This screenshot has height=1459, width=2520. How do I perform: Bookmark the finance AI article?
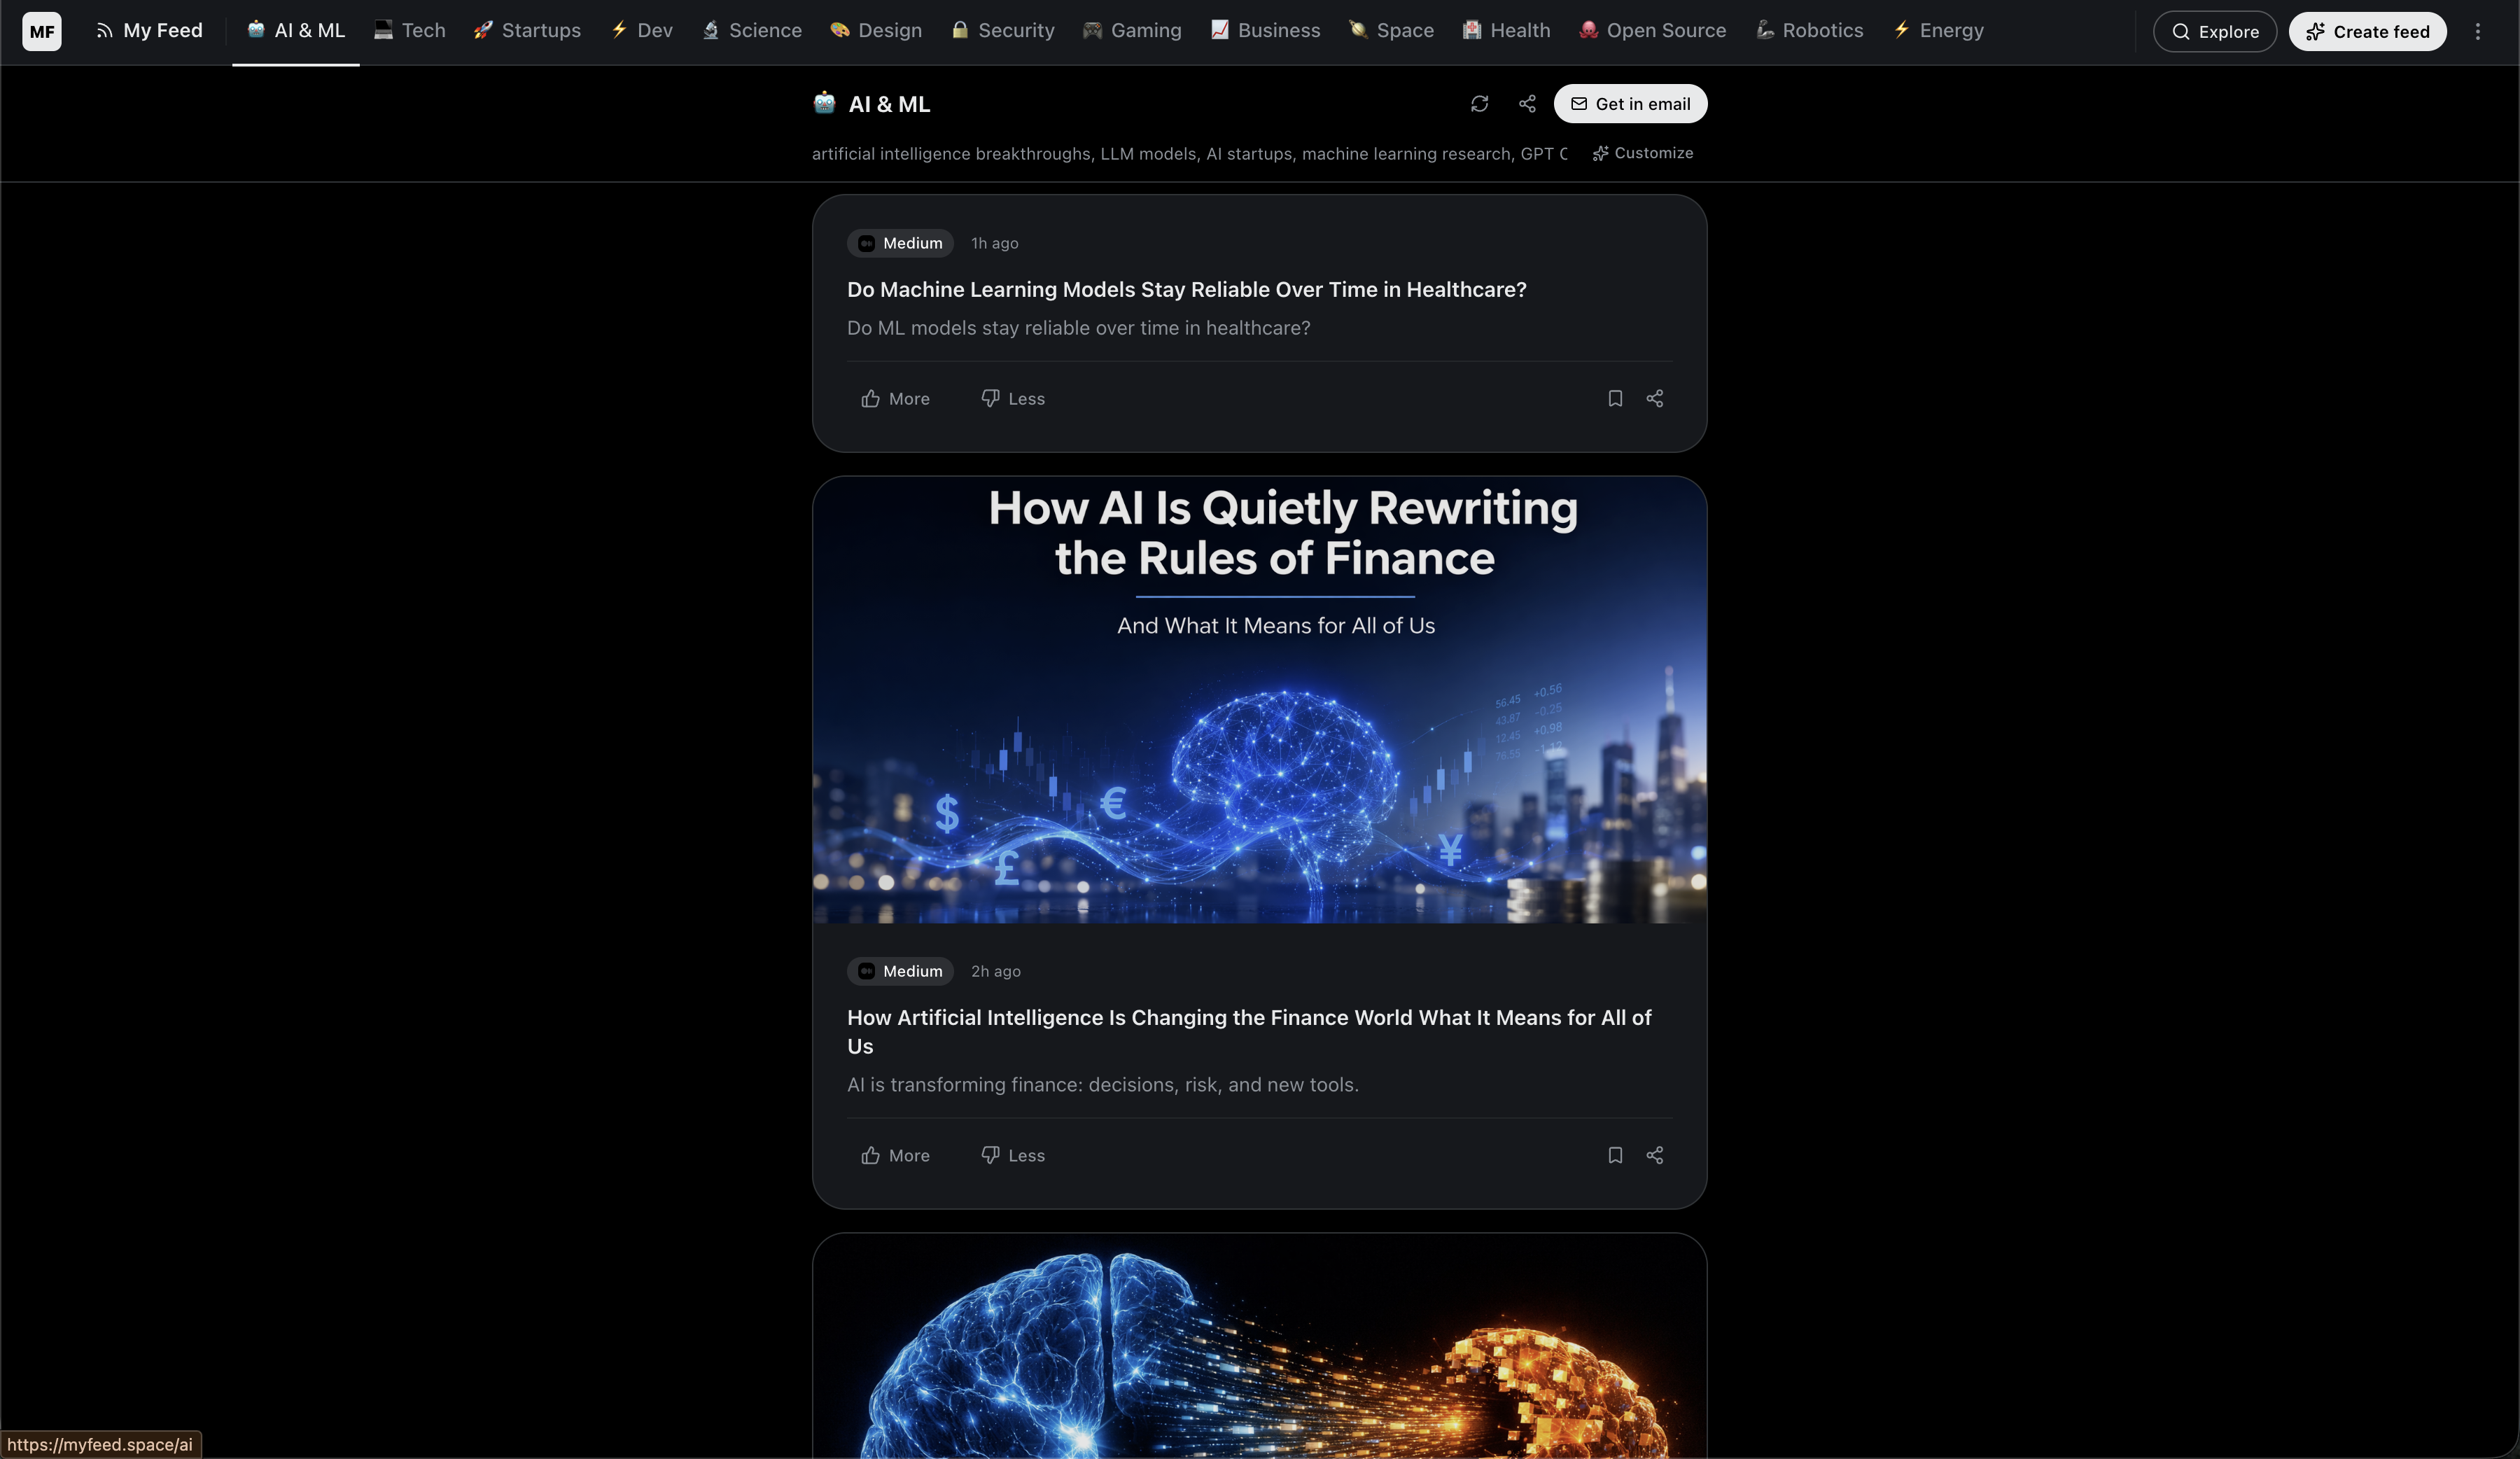point(1614,1155)
